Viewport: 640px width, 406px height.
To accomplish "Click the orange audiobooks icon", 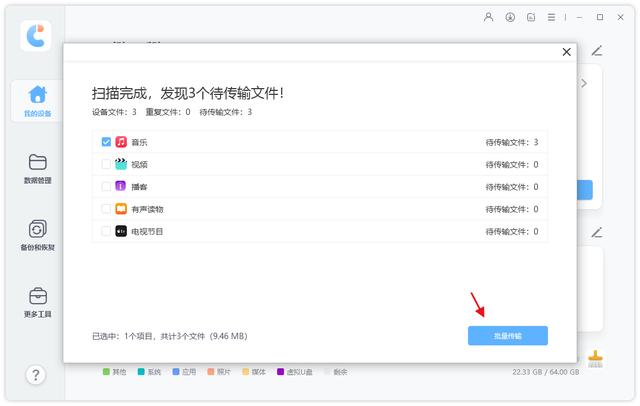I will [121, 209].
